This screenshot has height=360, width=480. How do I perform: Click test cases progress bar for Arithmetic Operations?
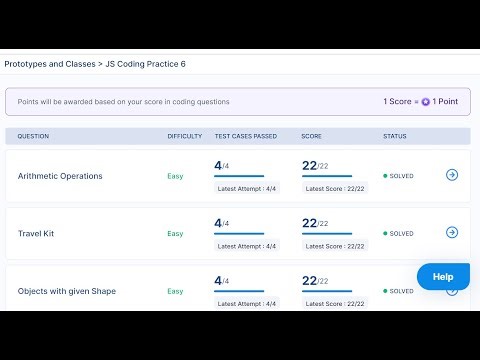[239, 176]
